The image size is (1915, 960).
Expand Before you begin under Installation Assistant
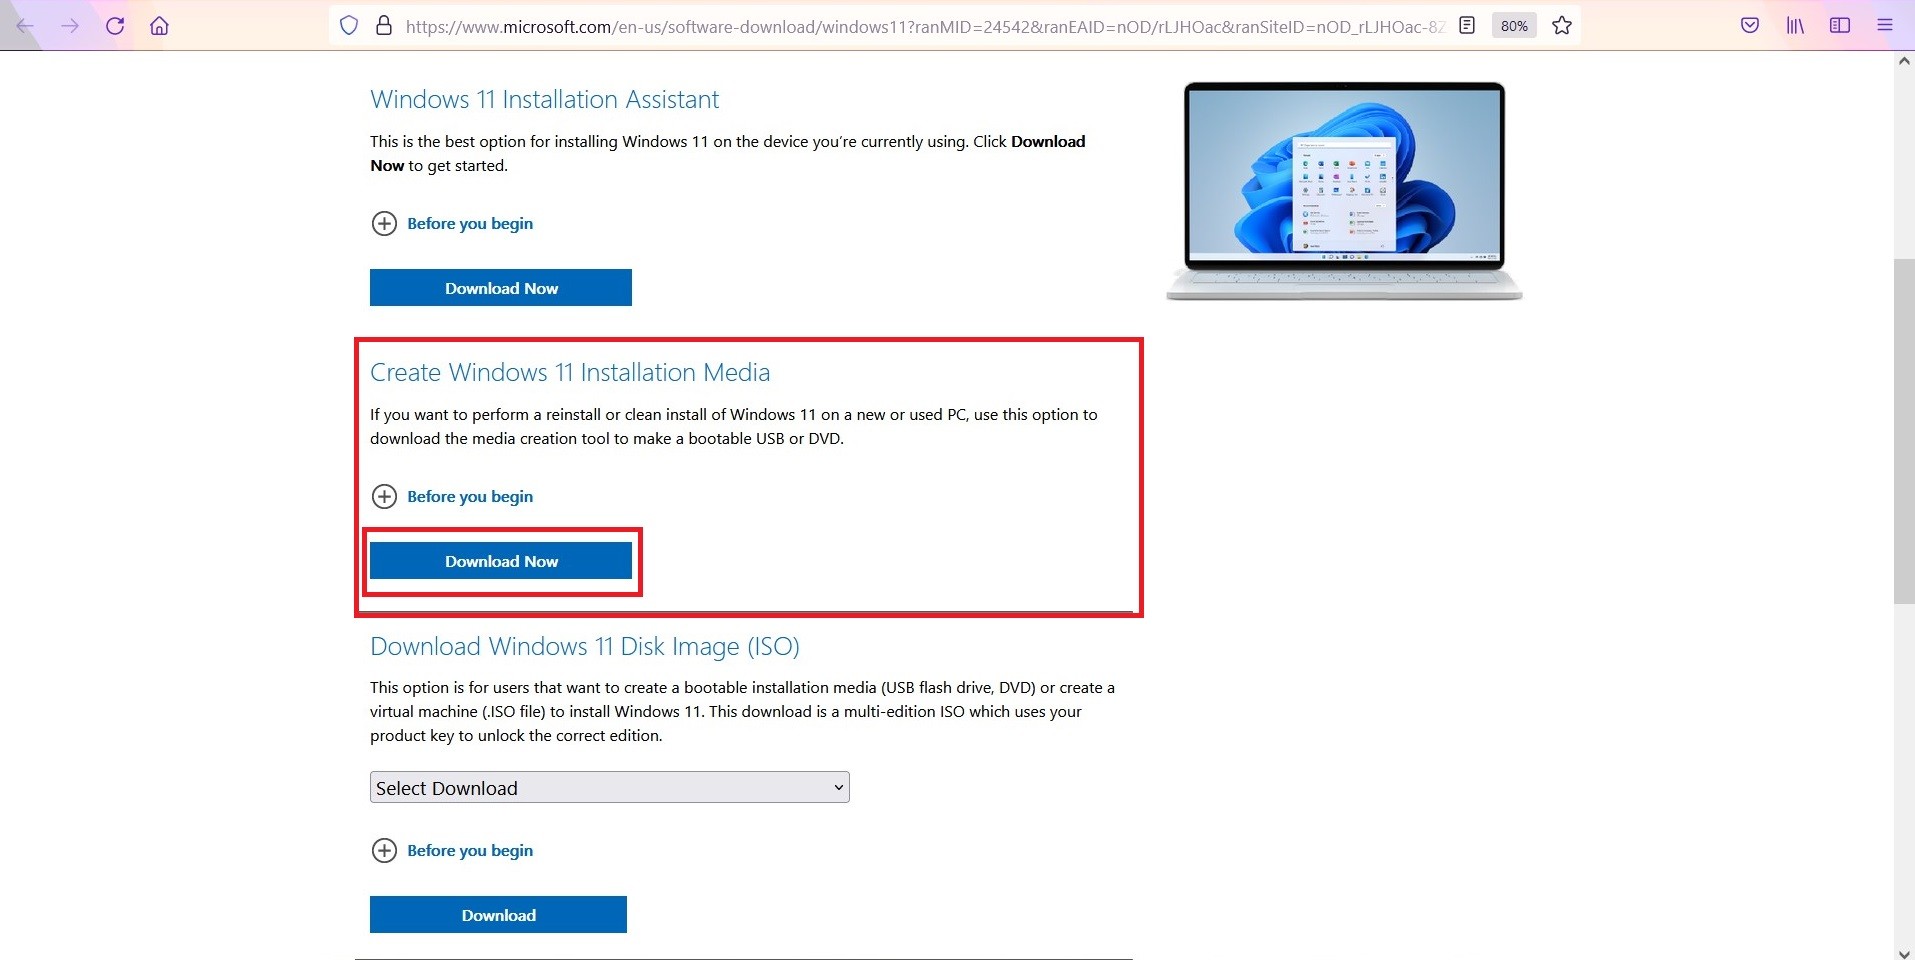pos(452,223)
